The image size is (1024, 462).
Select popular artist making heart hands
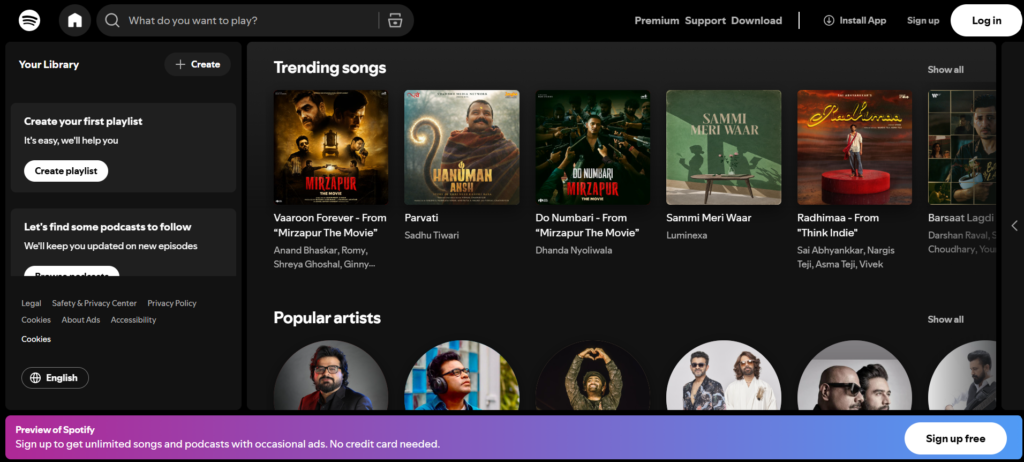pyautogui.click(x=593, y=375)
